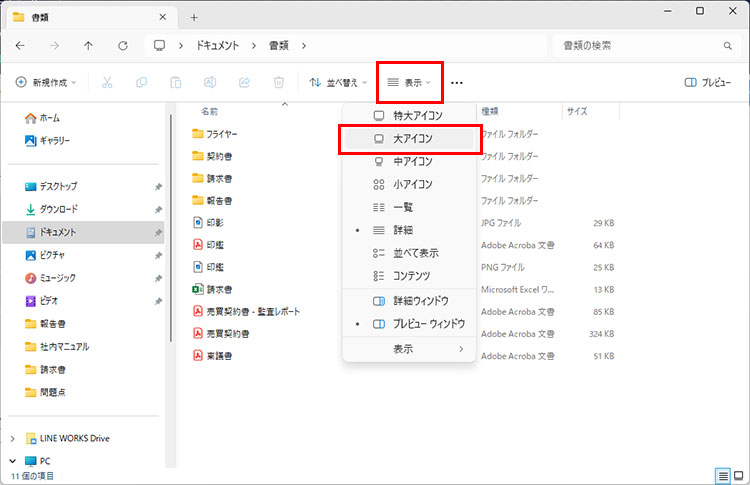Screen dimensions: 750x485
Task: Expand the LINE WORKS Drive tree node
Action: (x=13, y=438)
